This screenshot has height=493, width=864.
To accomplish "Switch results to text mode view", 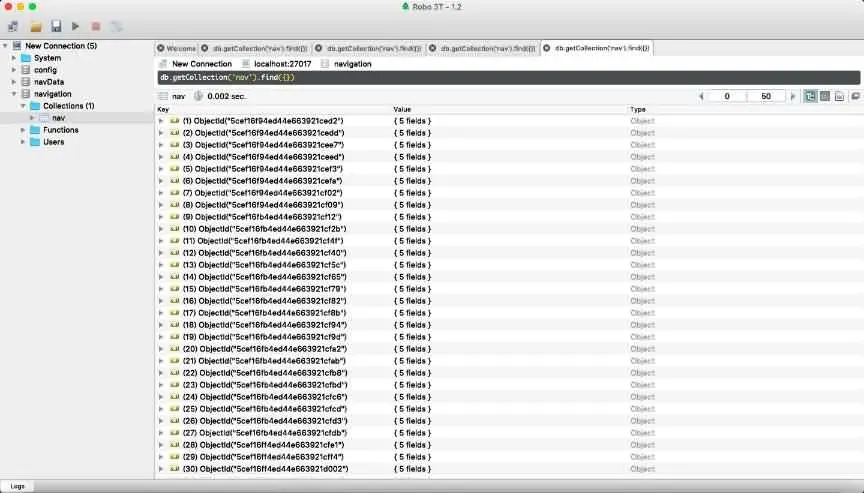I will (839, 96).
